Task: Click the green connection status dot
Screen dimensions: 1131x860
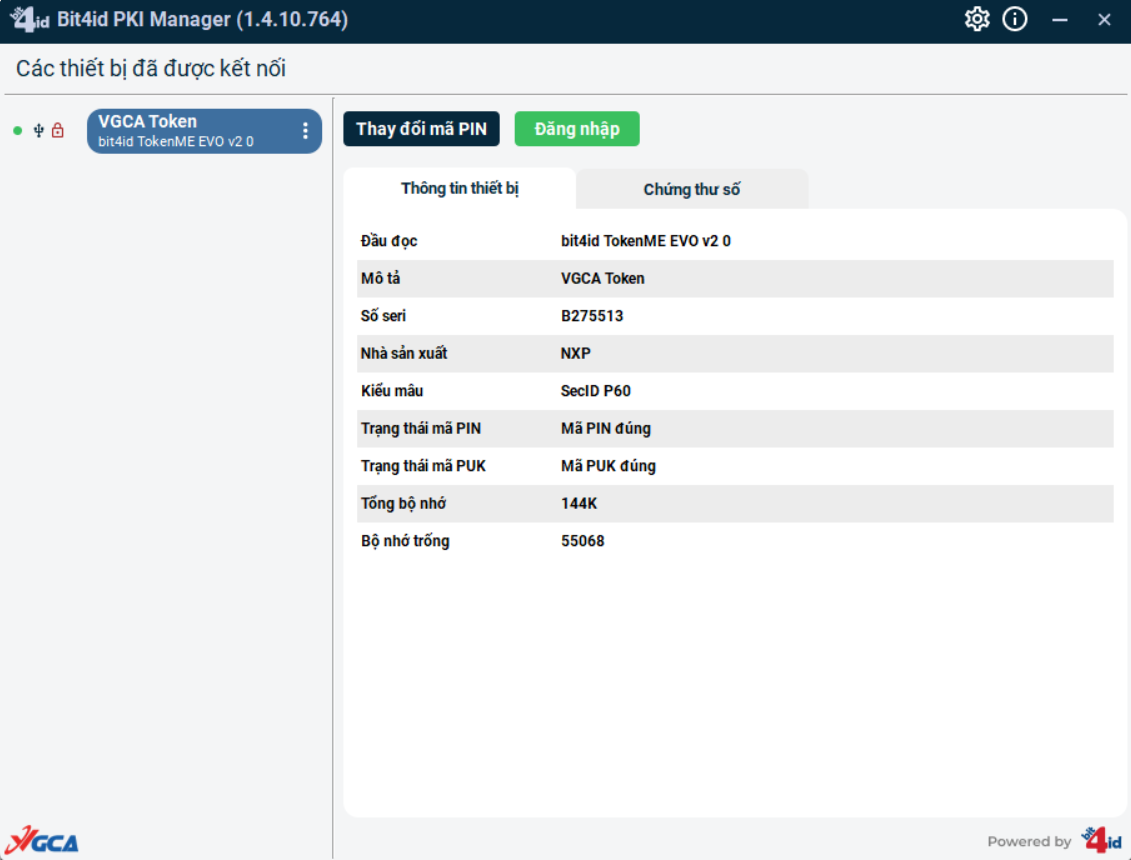Action: pyautogui.click(x=17, y=131)
